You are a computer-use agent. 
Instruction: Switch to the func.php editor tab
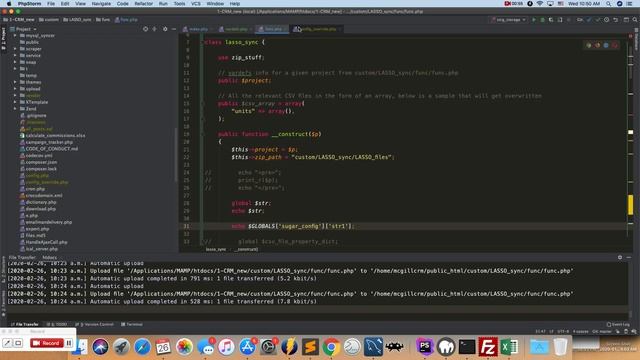273,29
